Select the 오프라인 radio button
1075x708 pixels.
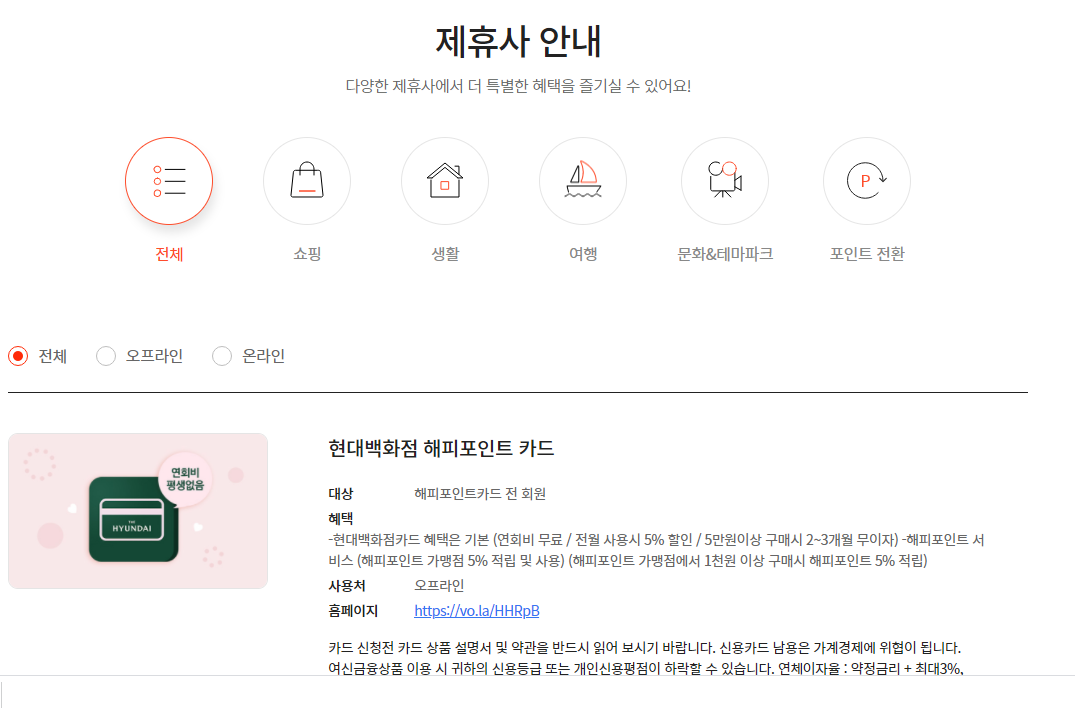[106, 356]
